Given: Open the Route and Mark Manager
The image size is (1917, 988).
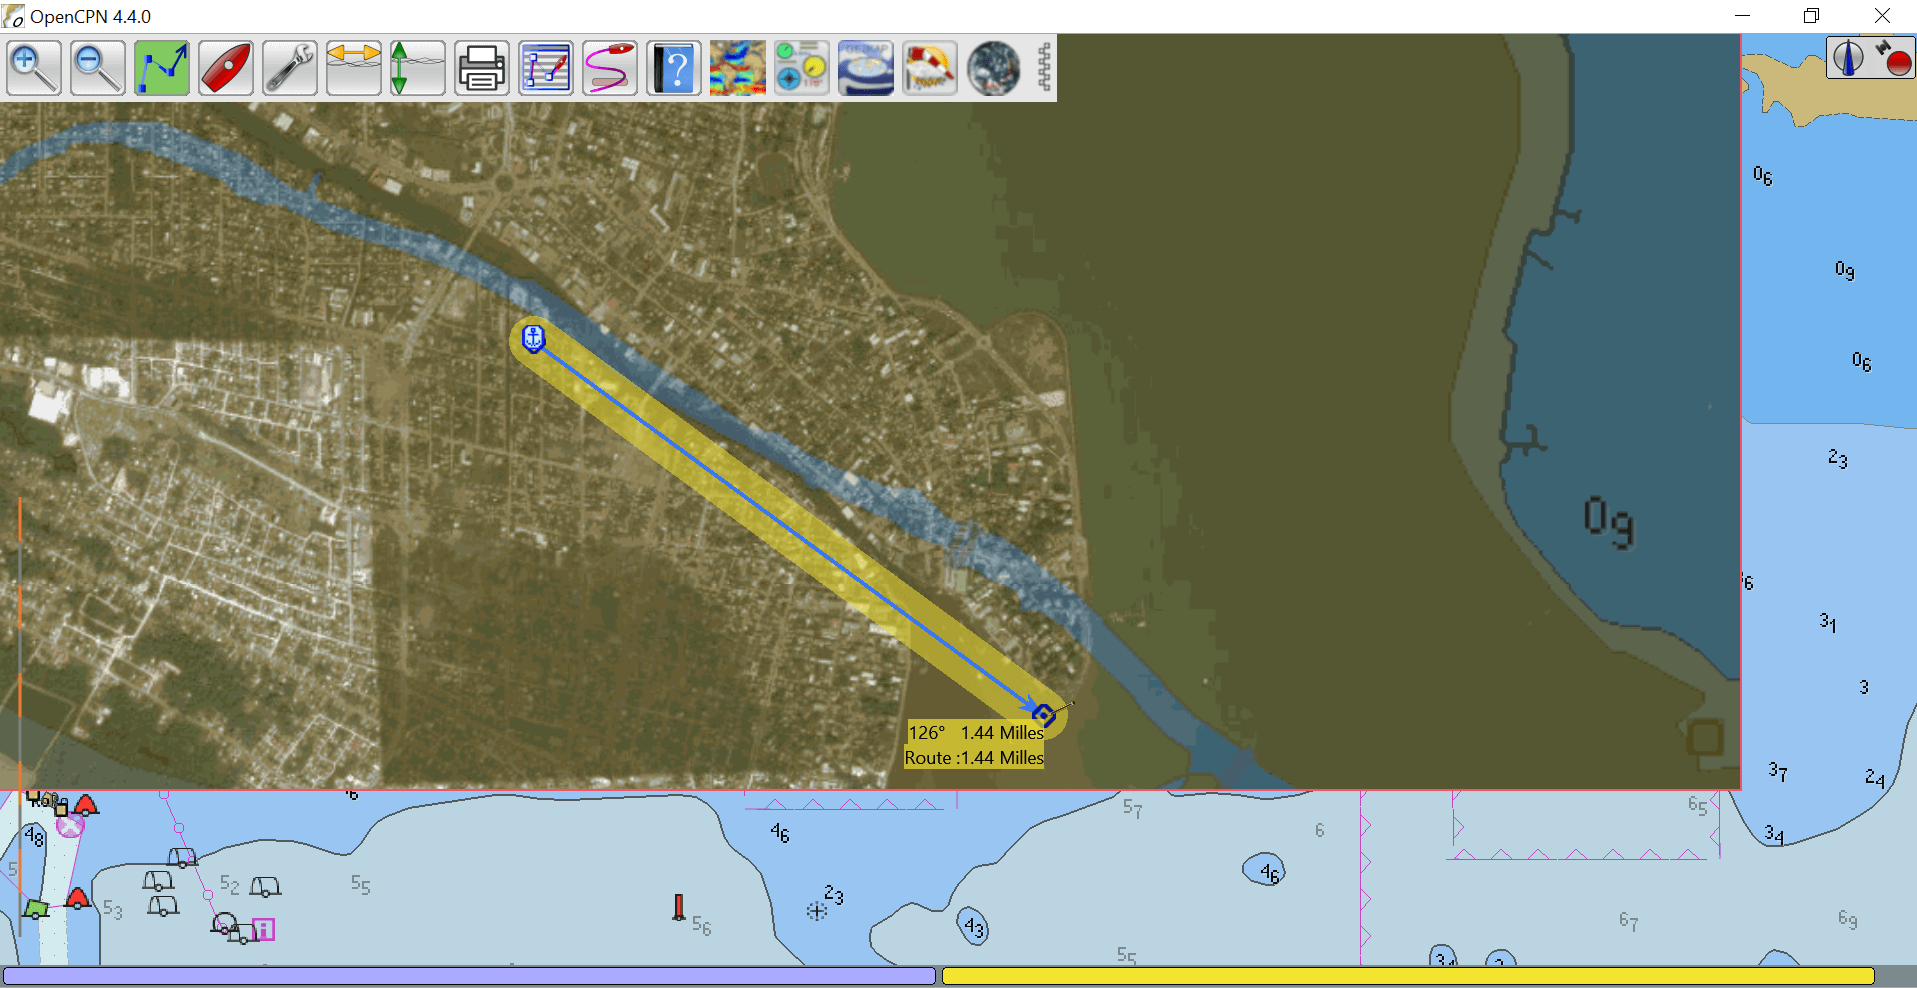Looking at the screenshot, I should 546,68.
